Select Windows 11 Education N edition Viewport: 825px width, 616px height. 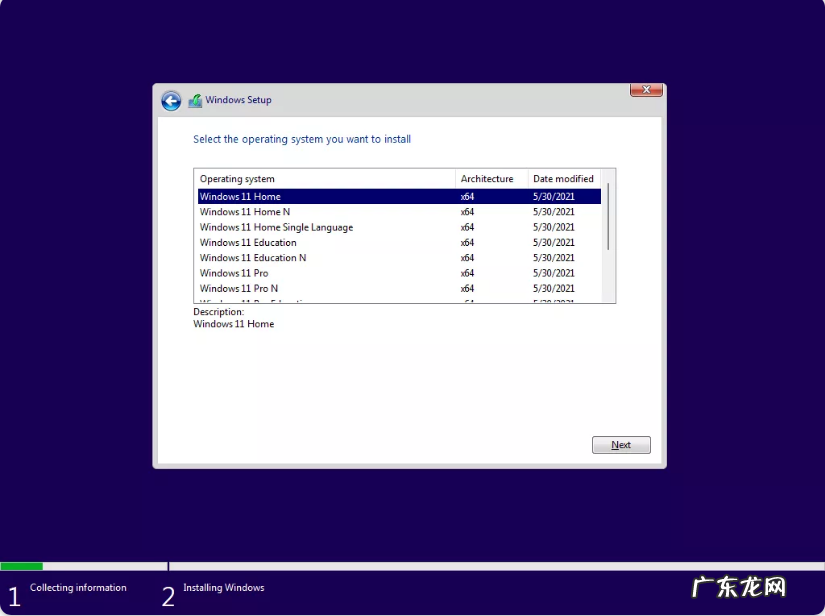(x=252, y=258)
